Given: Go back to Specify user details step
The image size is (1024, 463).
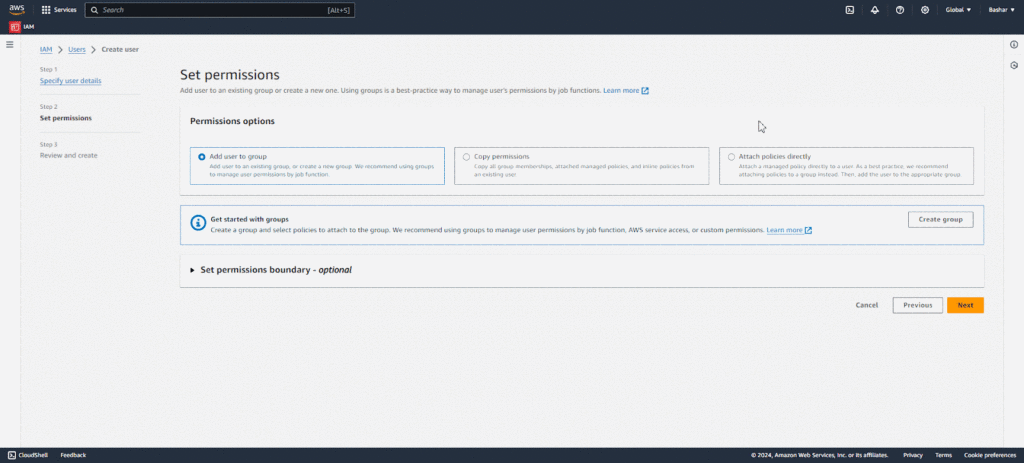Looking at the screenshot, I should point(70,81).
